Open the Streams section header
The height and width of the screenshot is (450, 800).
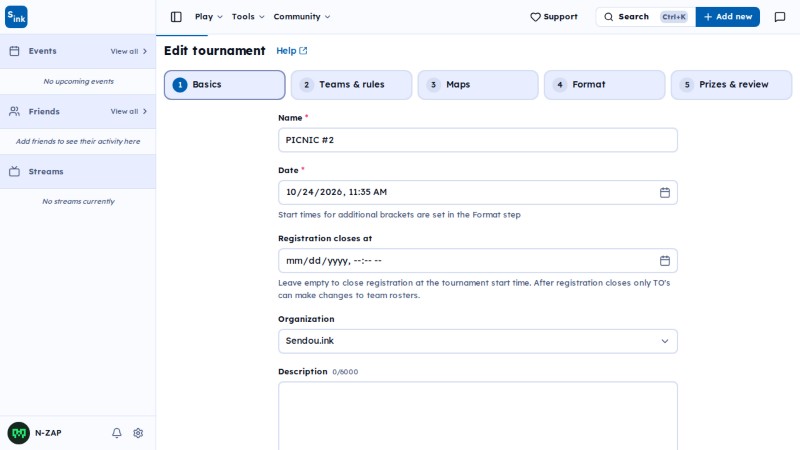[x=78, y=171]
